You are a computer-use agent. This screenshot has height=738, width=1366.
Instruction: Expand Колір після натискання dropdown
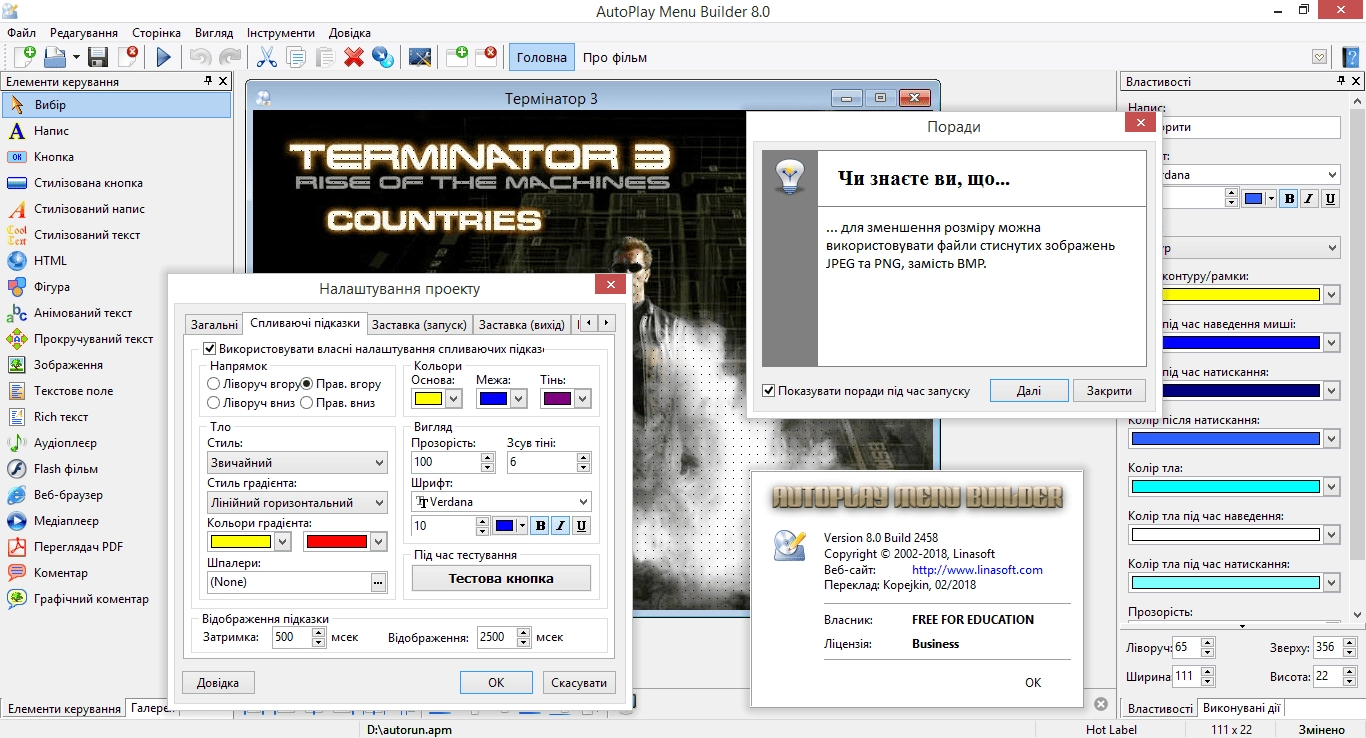tap(1331, 439)
